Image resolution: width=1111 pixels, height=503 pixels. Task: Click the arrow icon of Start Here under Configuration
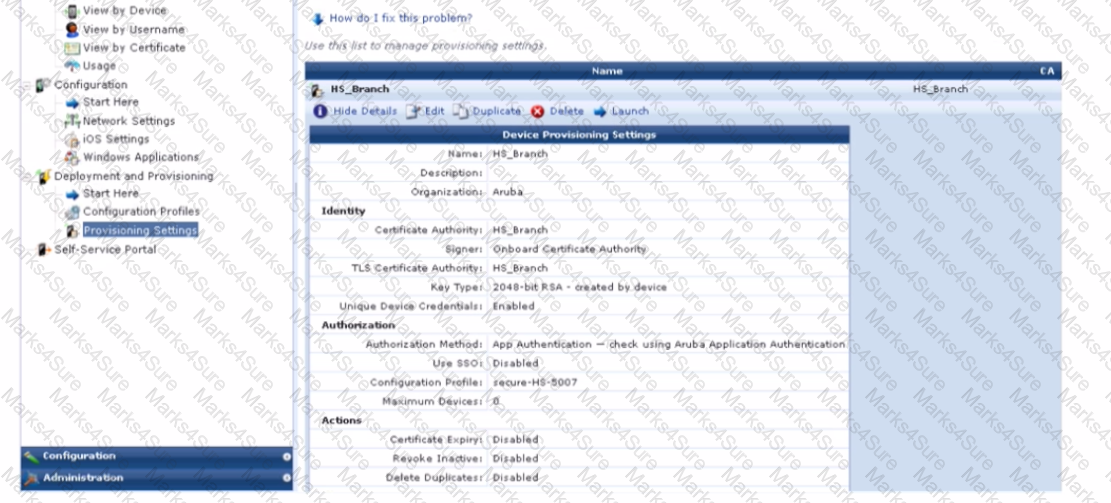coord(72,103)
